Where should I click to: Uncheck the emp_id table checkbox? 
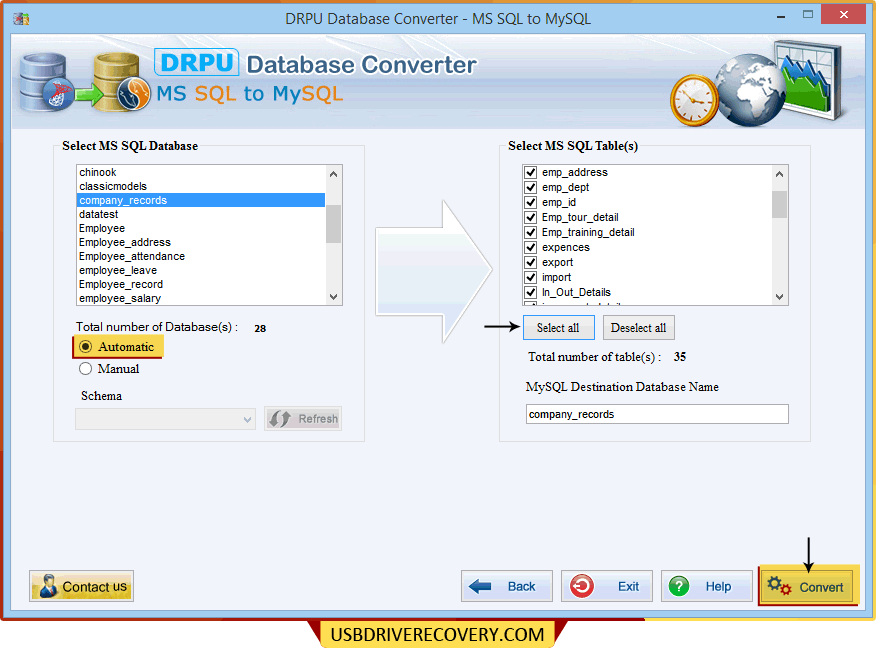[x=531, y=202]
